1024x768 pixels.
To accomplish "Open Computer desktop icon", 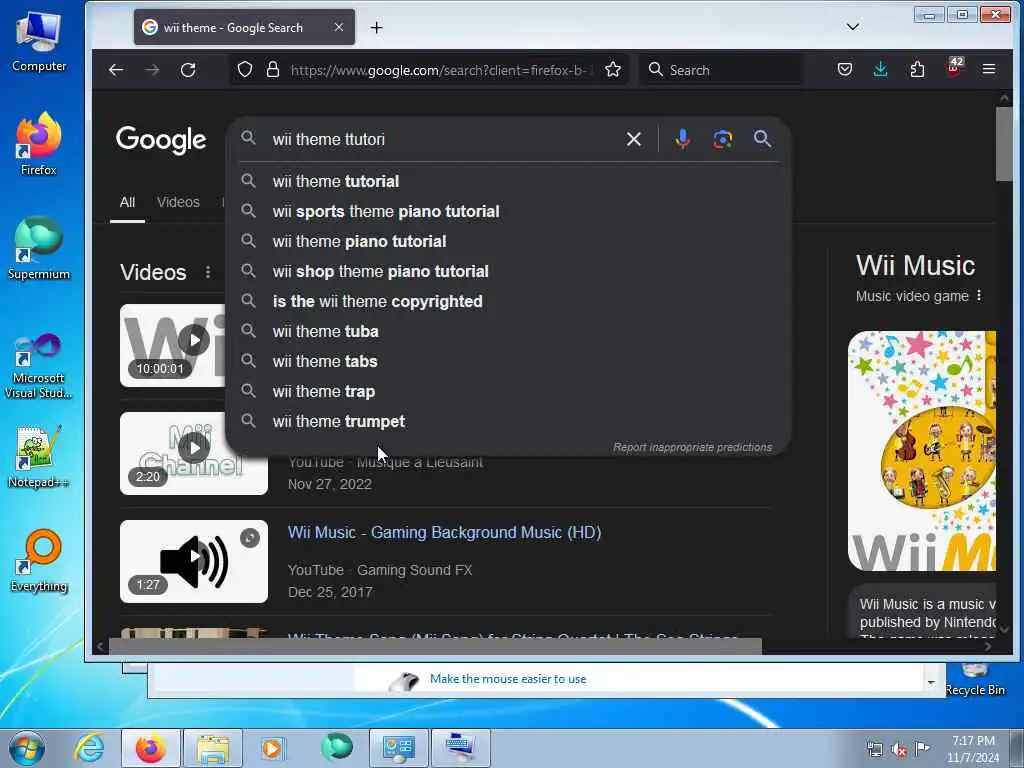I will click(39, 40).
